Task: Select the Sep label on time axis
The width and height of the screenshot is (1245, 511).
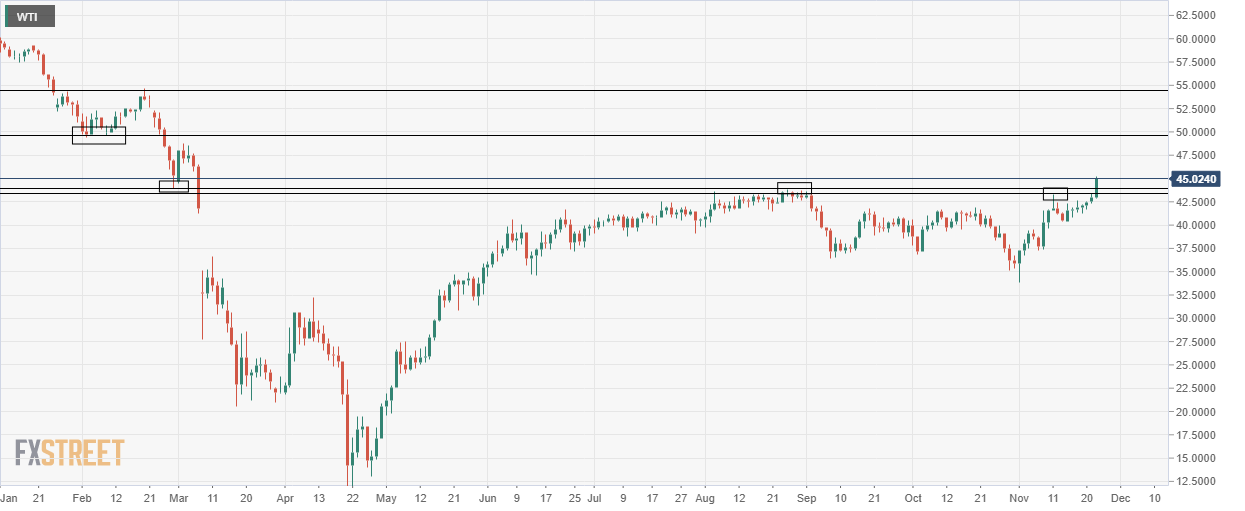Action: click(807, 497)
